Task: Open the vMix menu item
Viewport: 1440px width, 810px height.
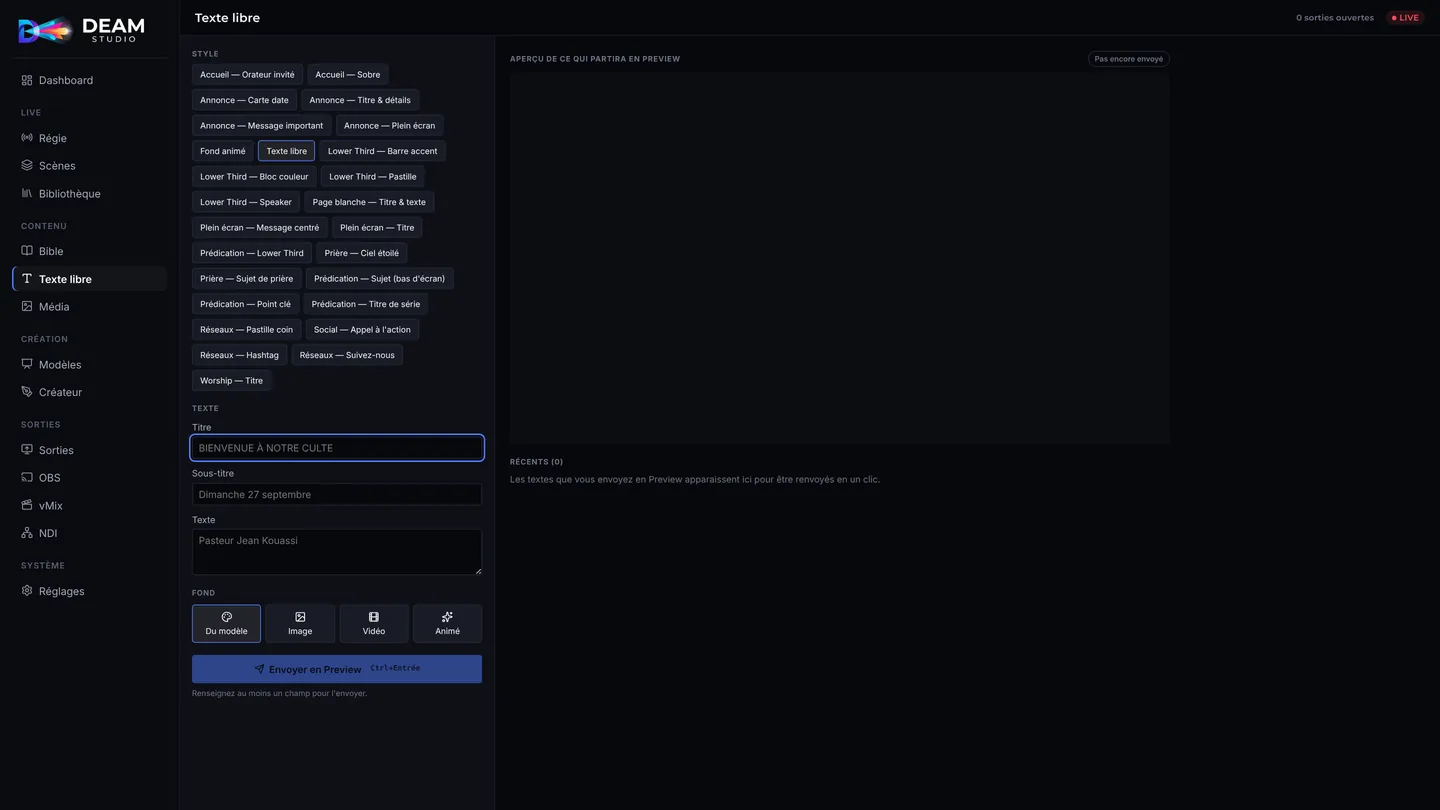Action: click(89, 506)
